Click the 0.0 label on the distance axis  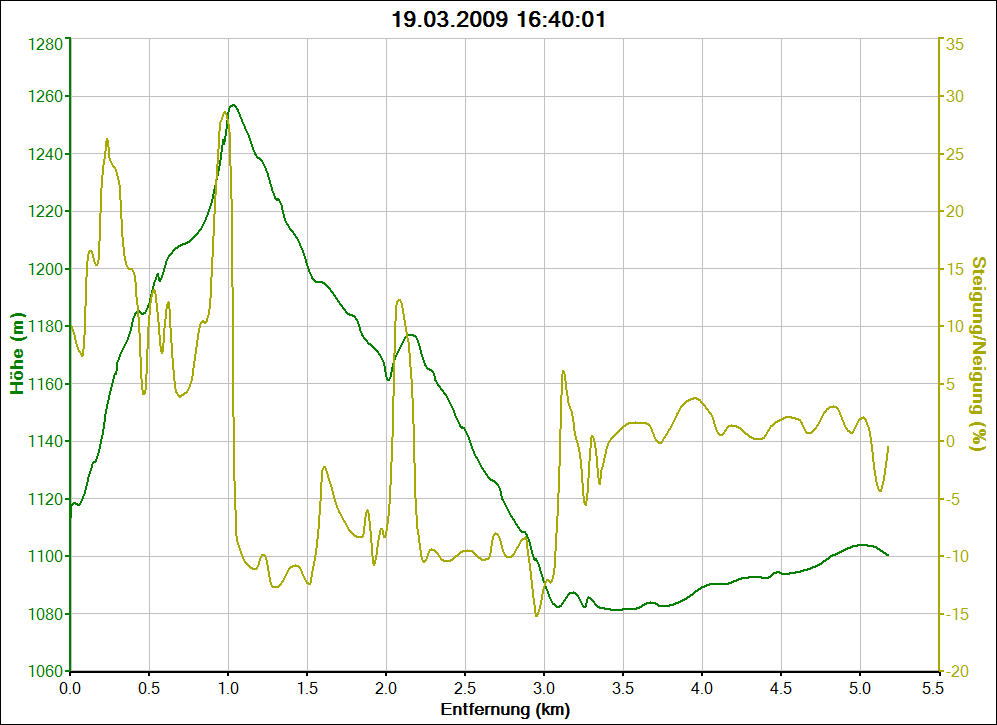(x=70, y=689)
